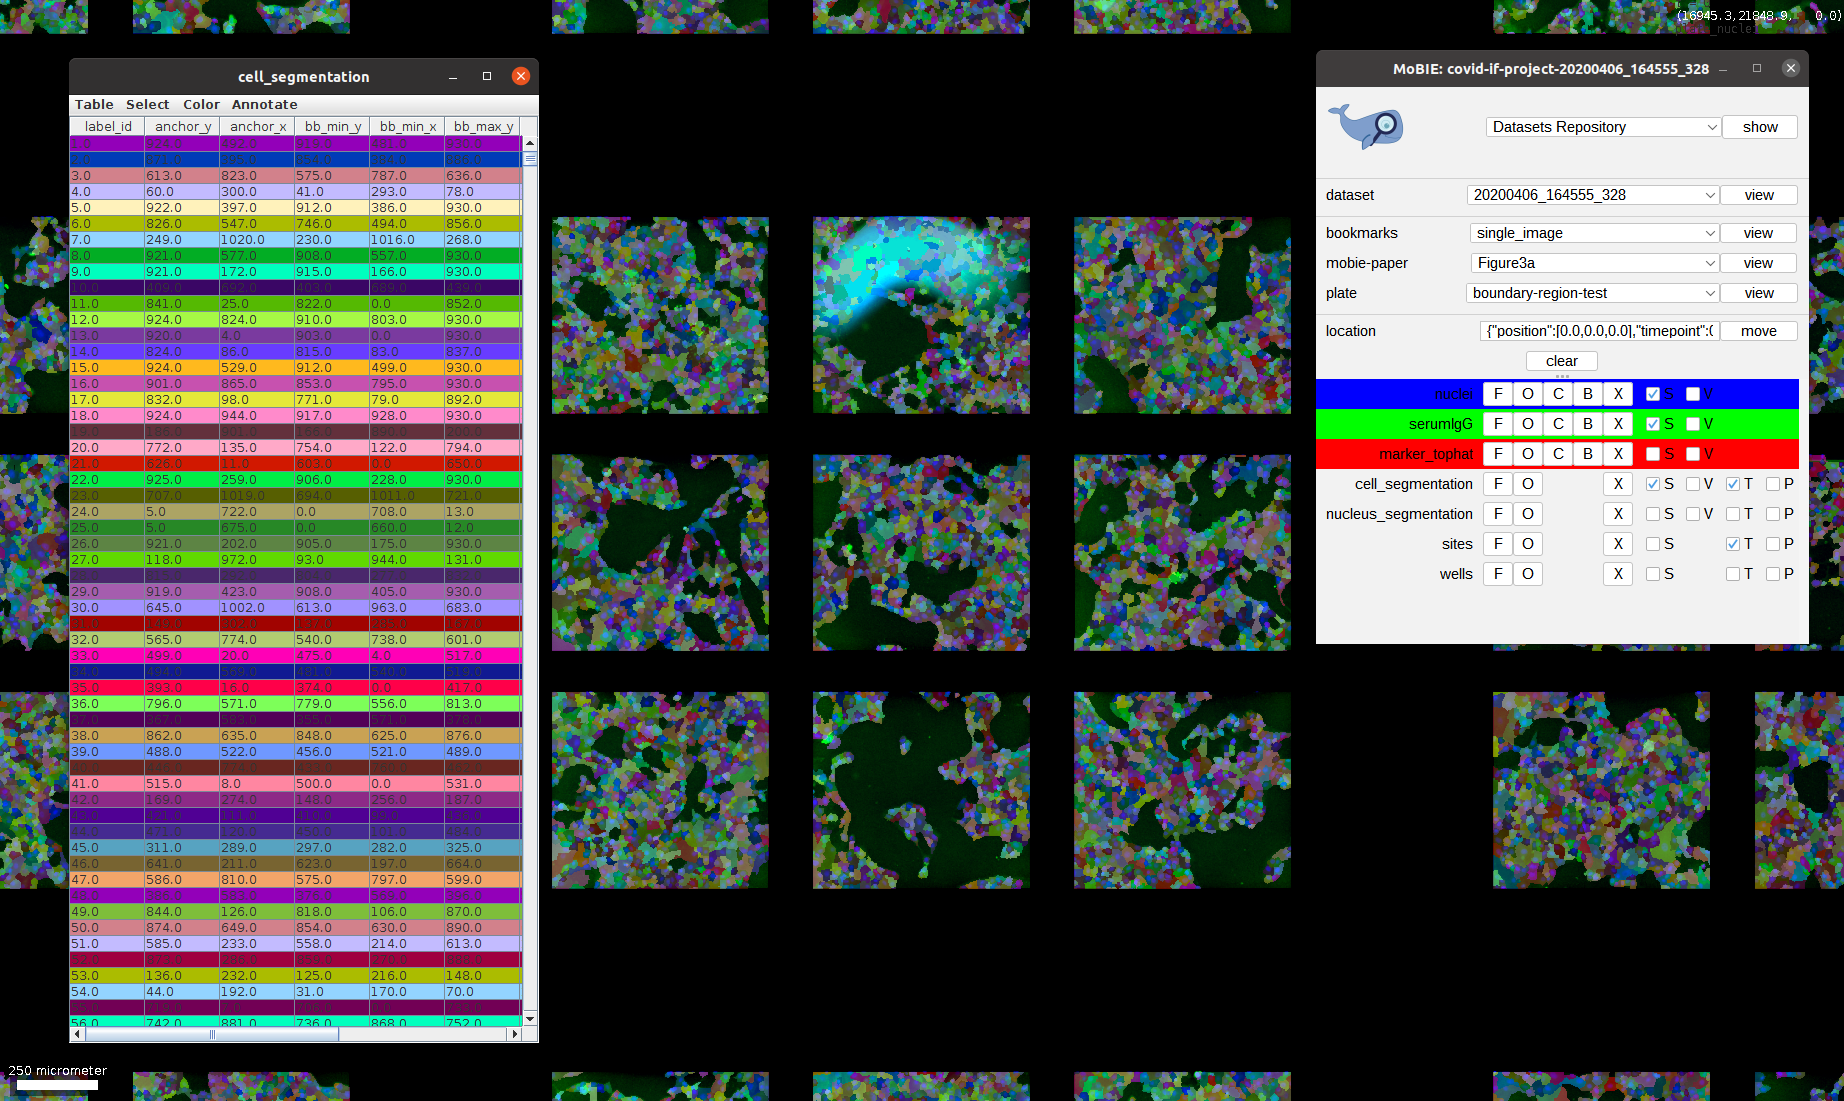Enable the P checkbox for cell_segmentation
The image size is (1844, 1101).
click(1773, 484)
